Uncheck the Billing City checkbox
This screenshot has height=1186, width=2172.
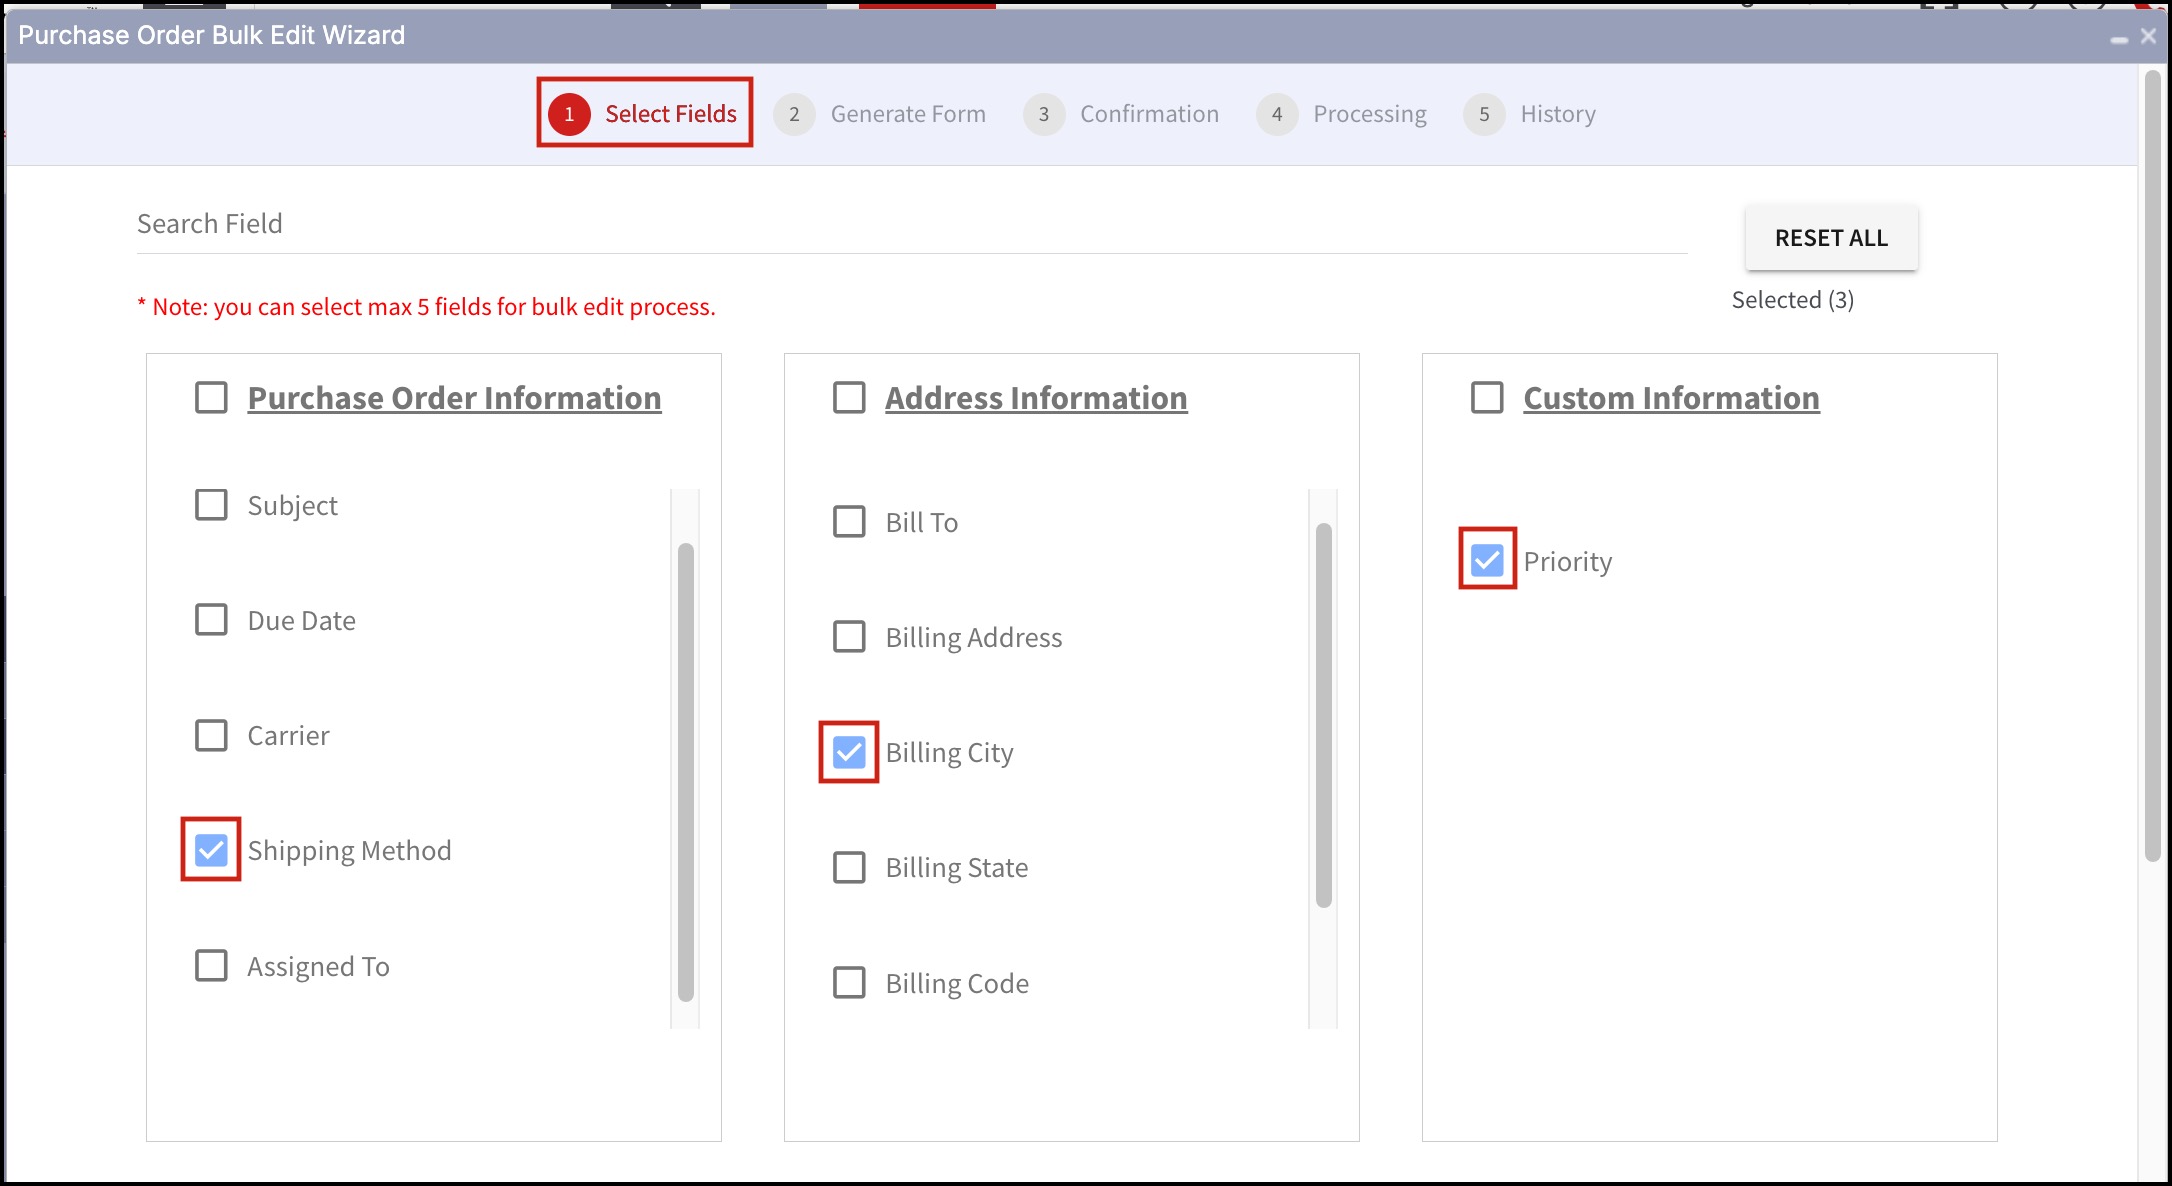coord(849,752)
